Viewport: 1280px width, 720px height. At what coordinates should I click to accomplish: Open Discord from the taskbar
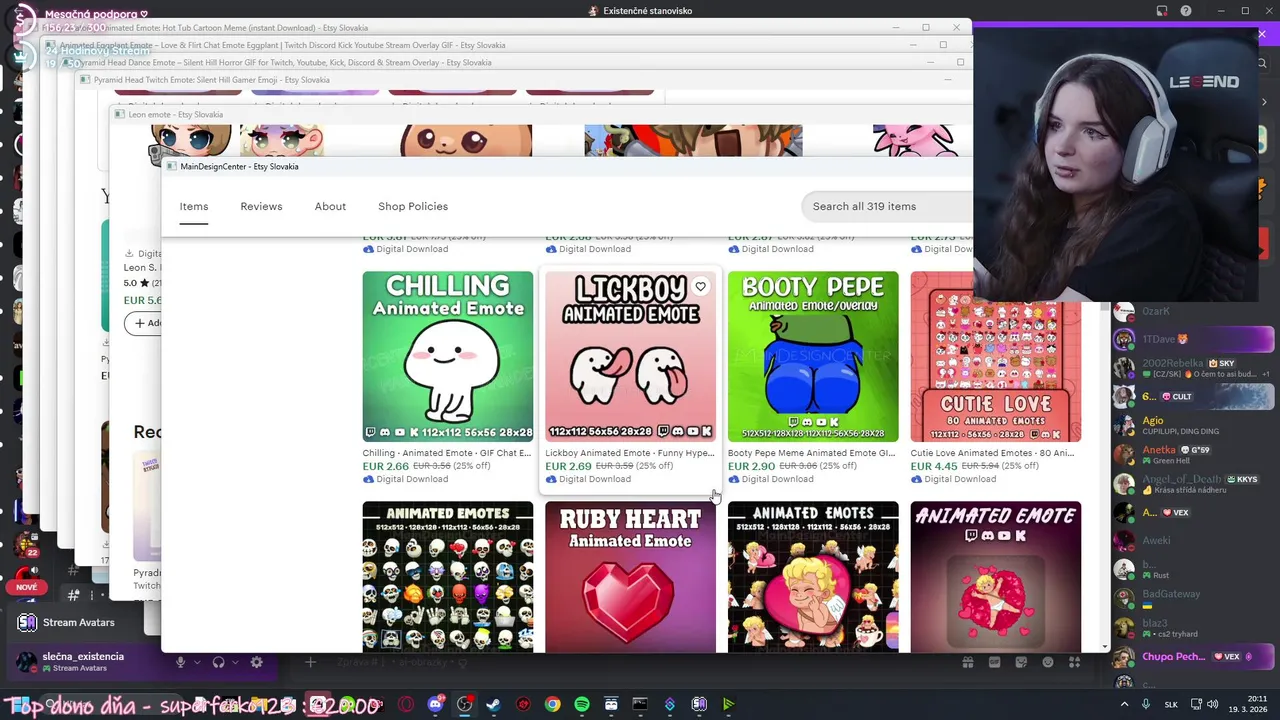tap(435, 704)
